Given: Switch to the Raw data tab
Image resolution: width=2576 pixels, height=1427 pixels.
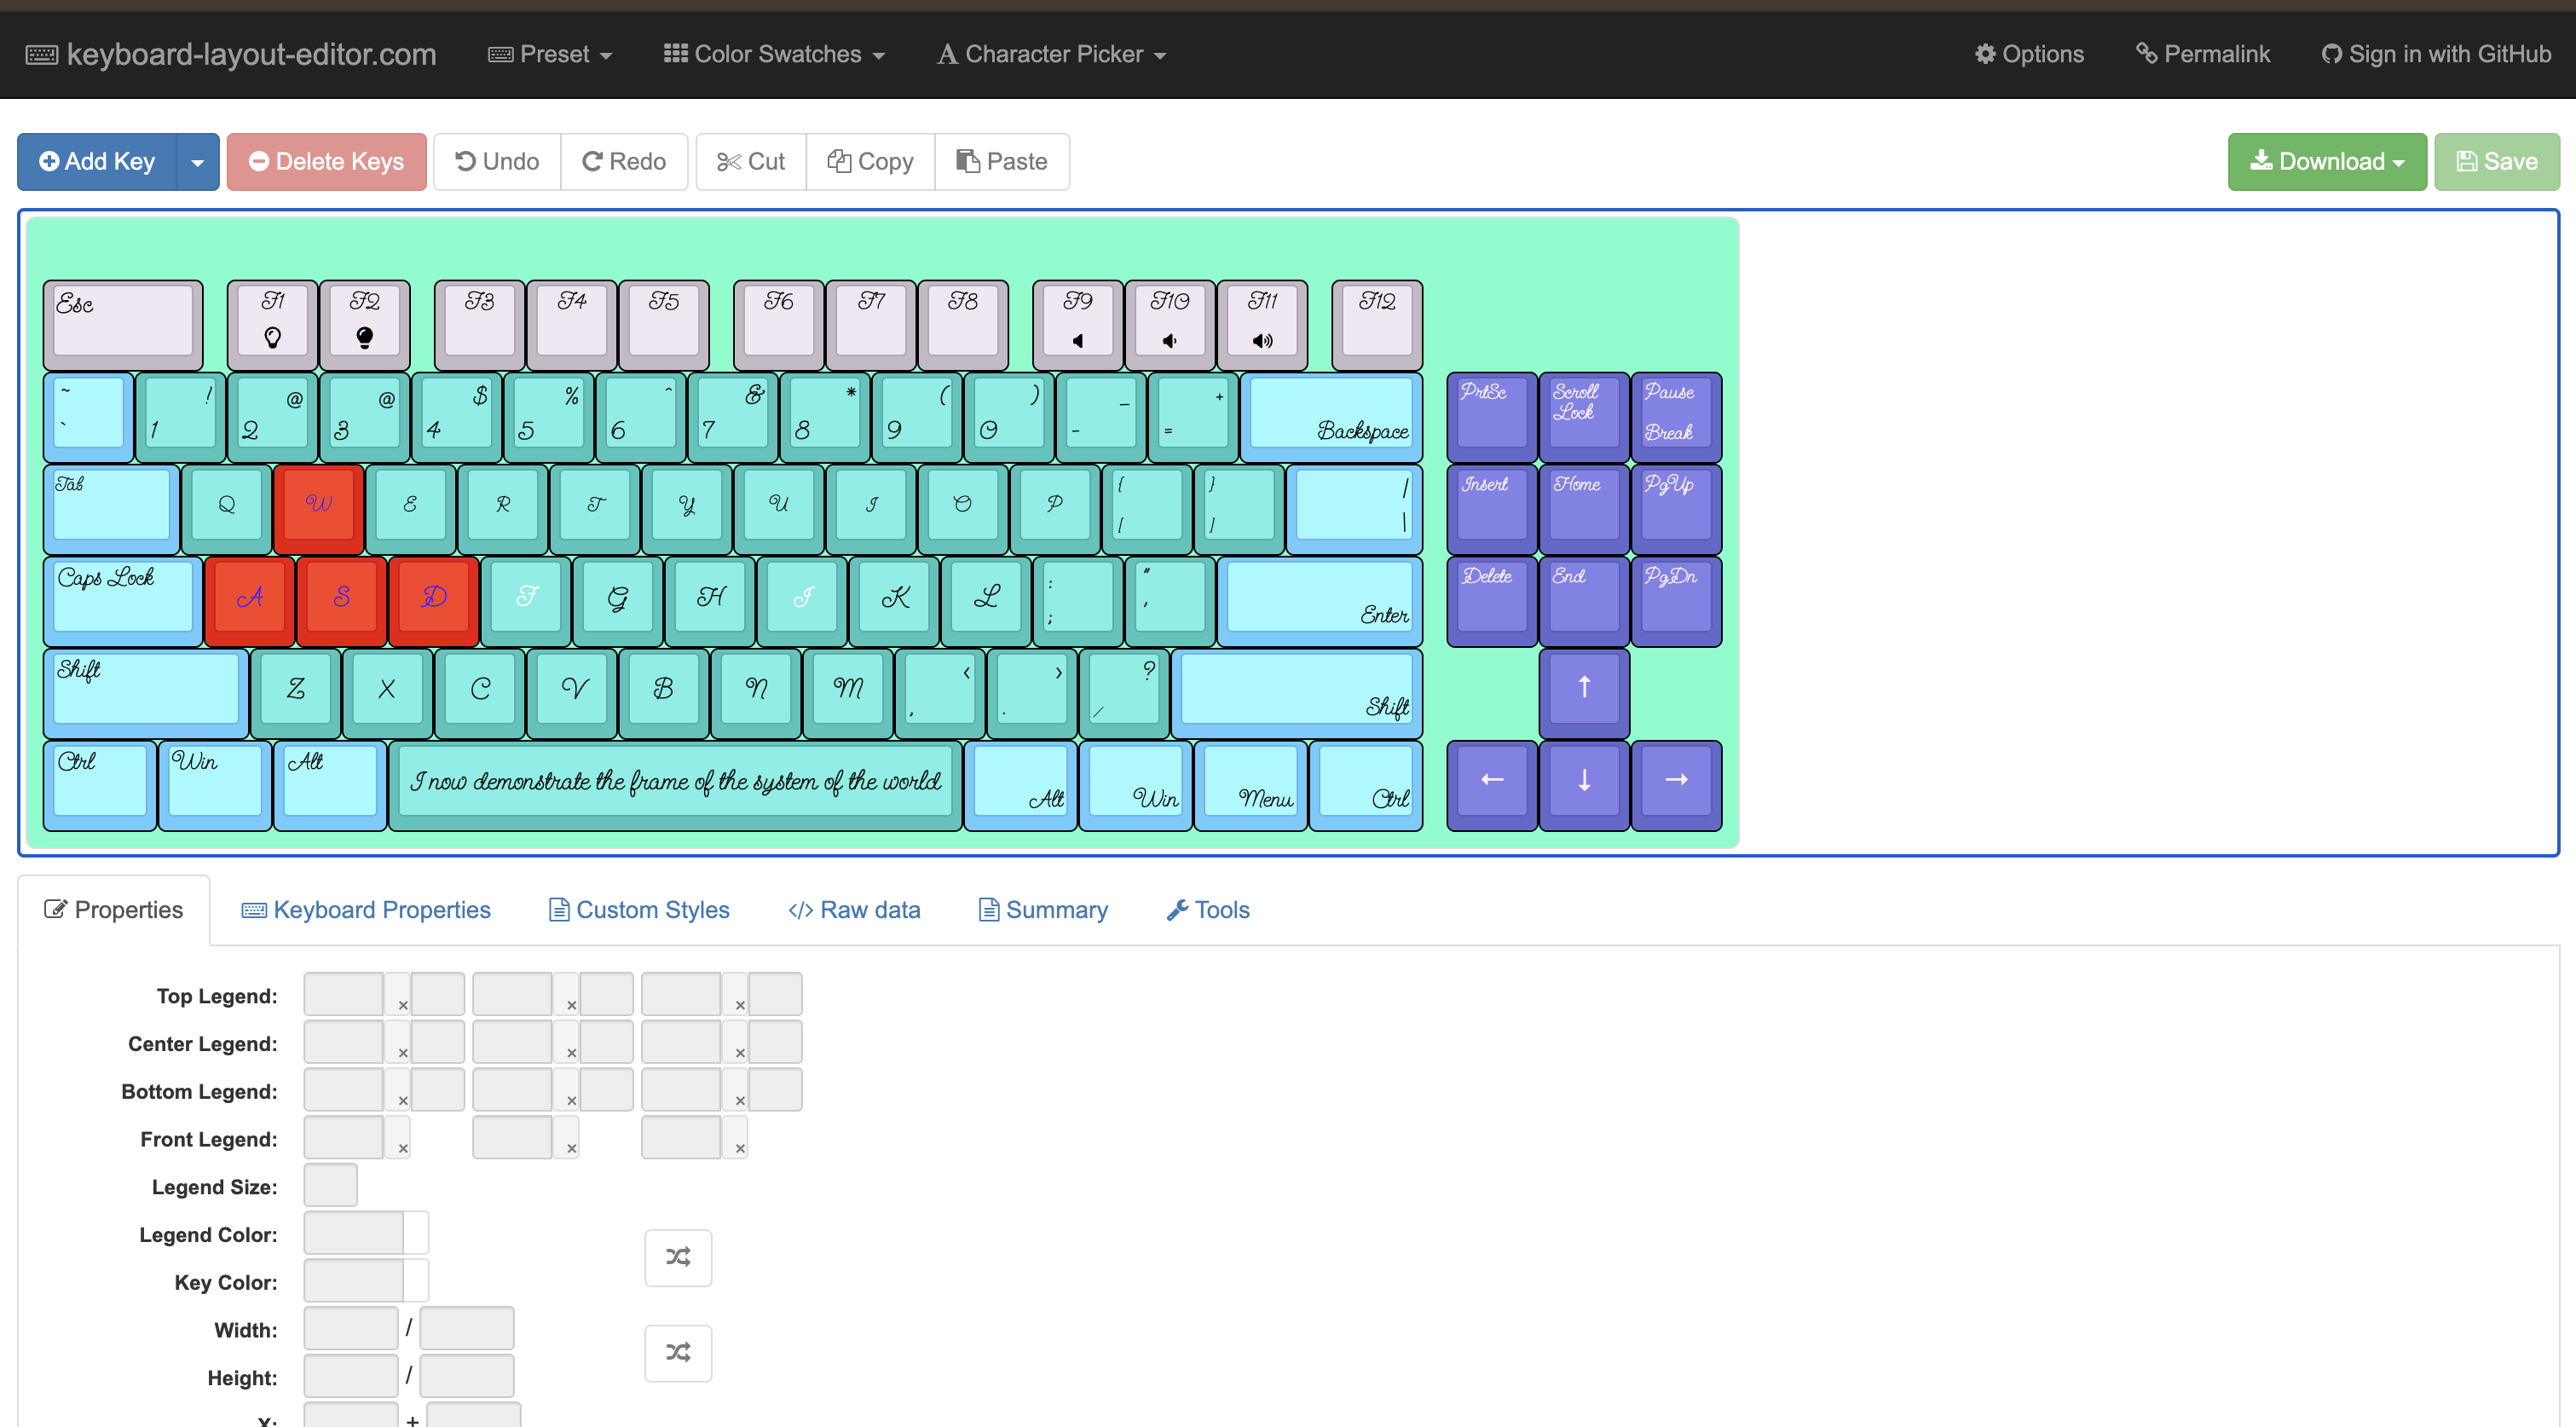Looking at the screenshot, I should [854, 909].
